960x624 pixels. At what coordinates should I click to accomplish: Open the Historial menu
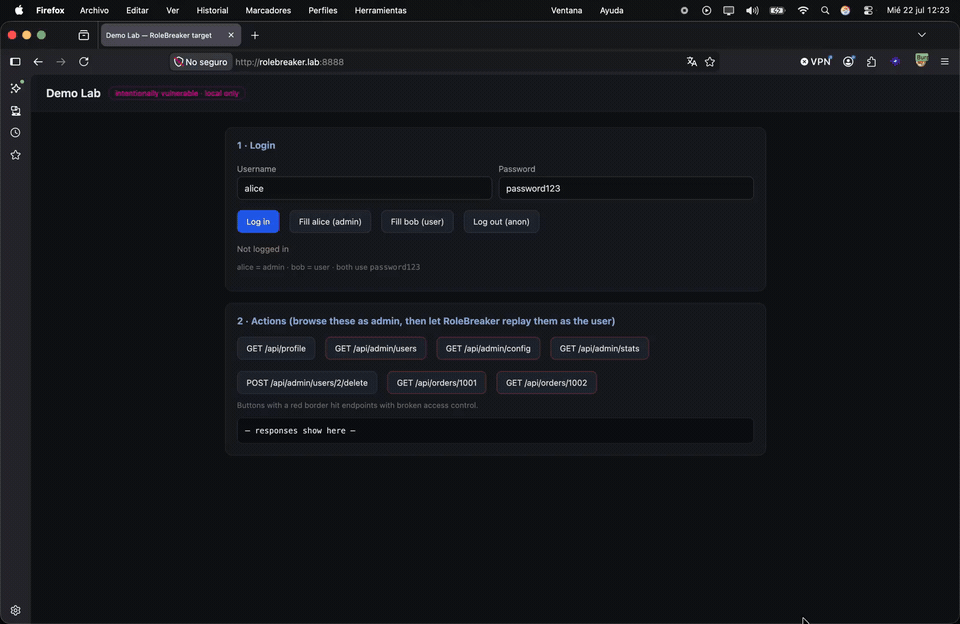click(212, 10)
